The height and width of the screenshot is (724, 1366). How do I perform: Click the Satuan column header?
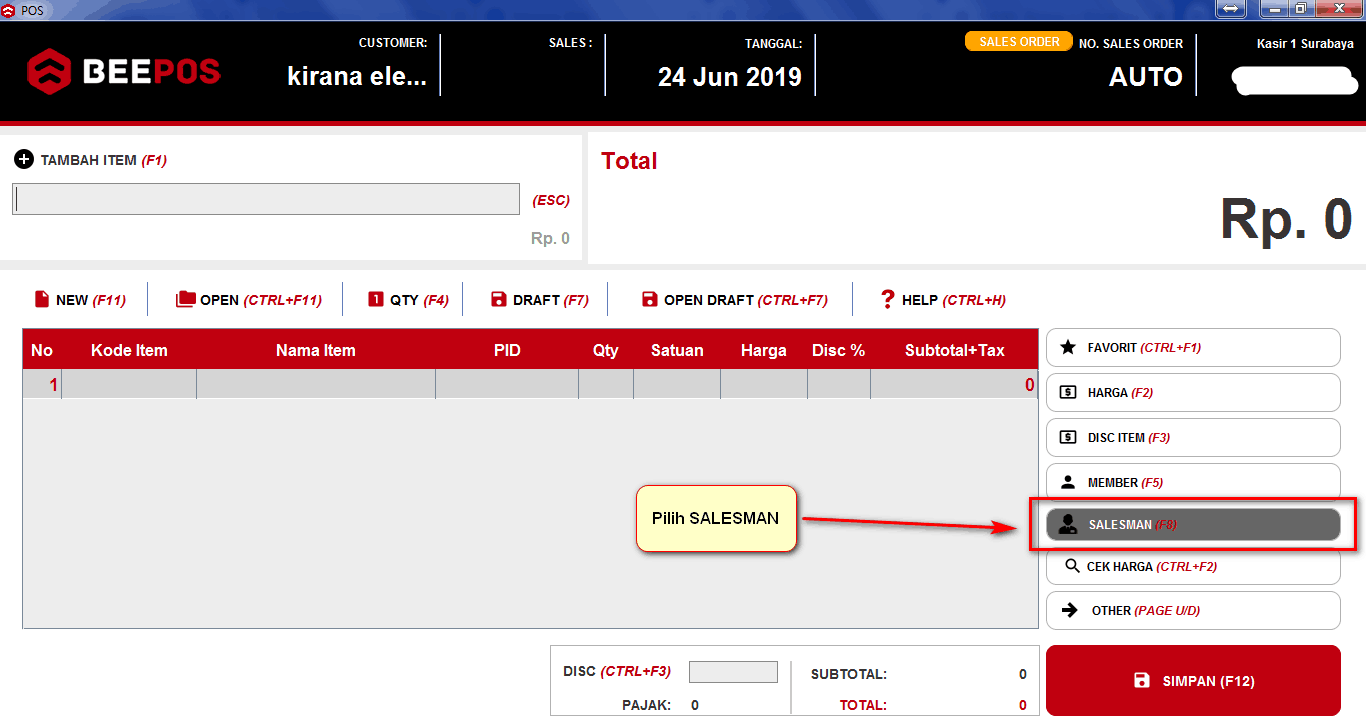677,350
